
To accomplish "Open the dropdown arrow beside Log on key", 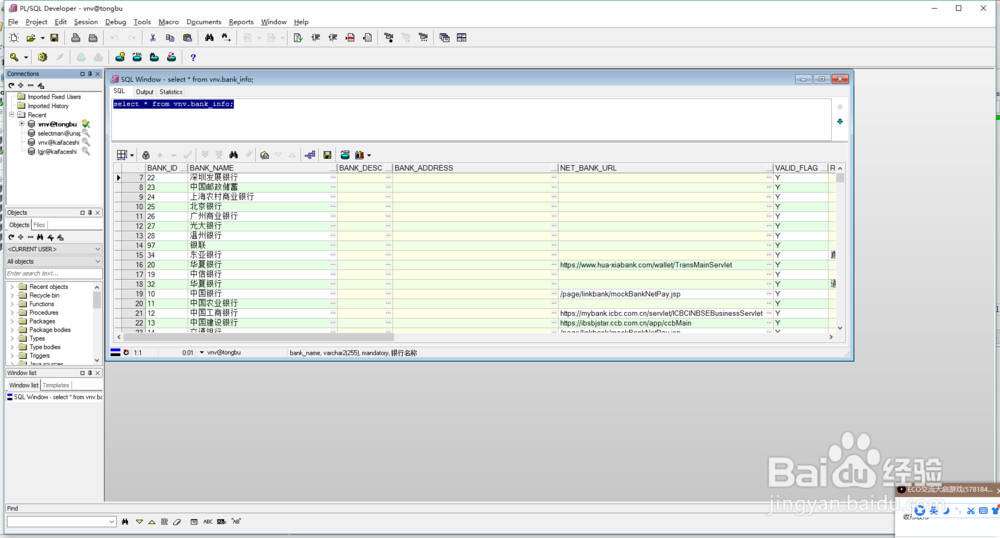I will (26, 57).
